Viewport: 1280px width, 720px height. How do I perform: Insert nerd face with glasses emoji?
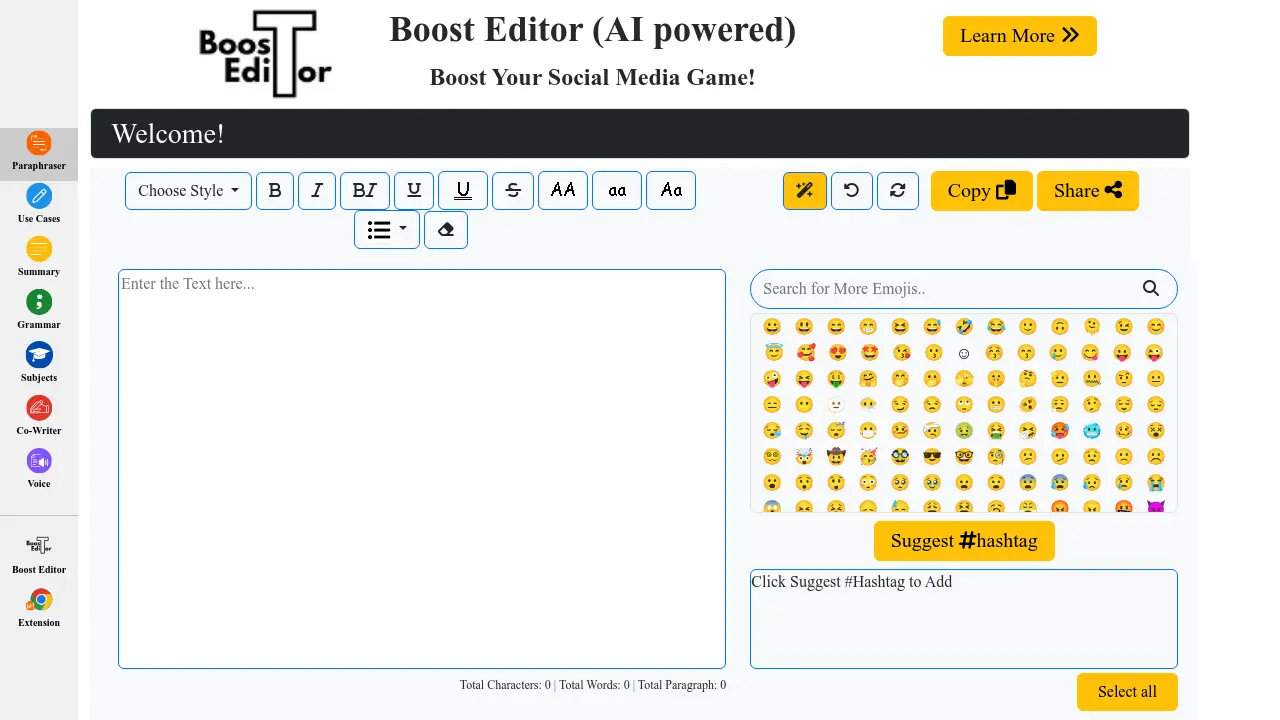click(x=964, y=457)
